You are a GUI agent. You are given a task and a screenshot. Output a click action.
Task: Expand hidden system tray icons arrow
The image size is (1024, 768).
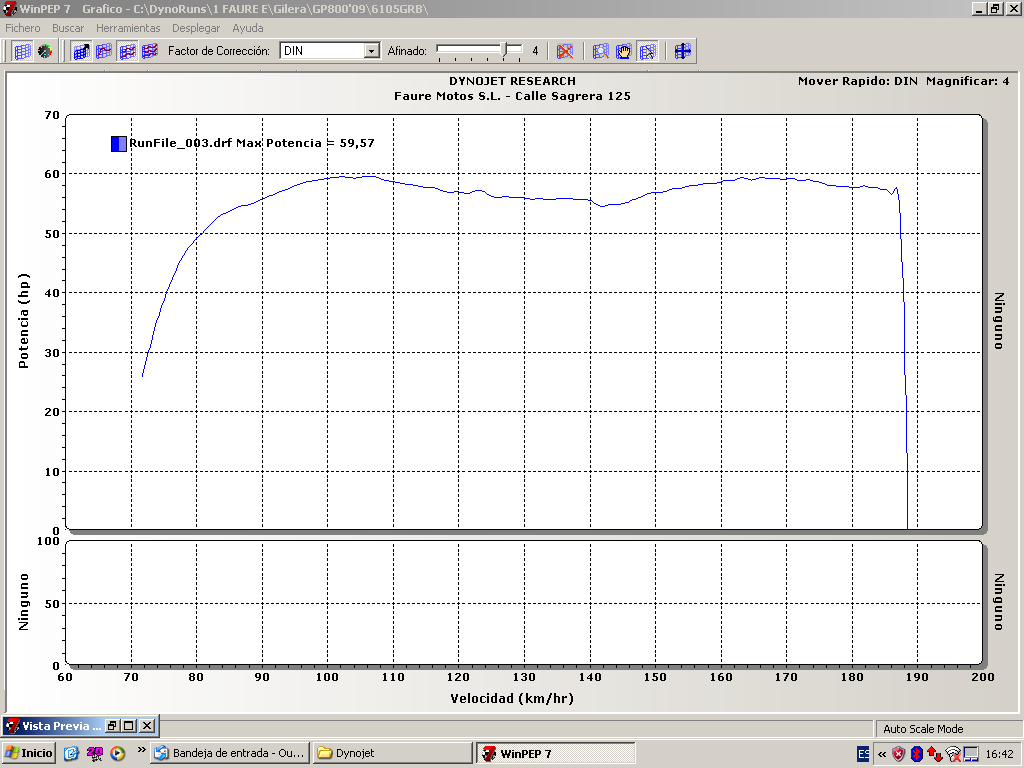[882, 753]
